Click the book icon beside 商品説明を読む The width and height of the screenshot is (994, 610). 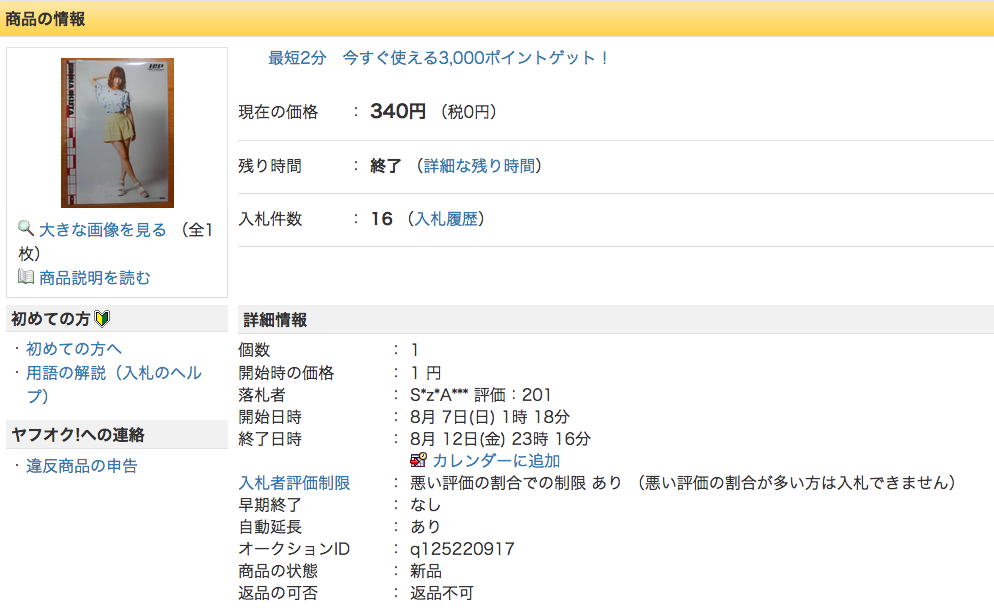[x=26, y=277]
